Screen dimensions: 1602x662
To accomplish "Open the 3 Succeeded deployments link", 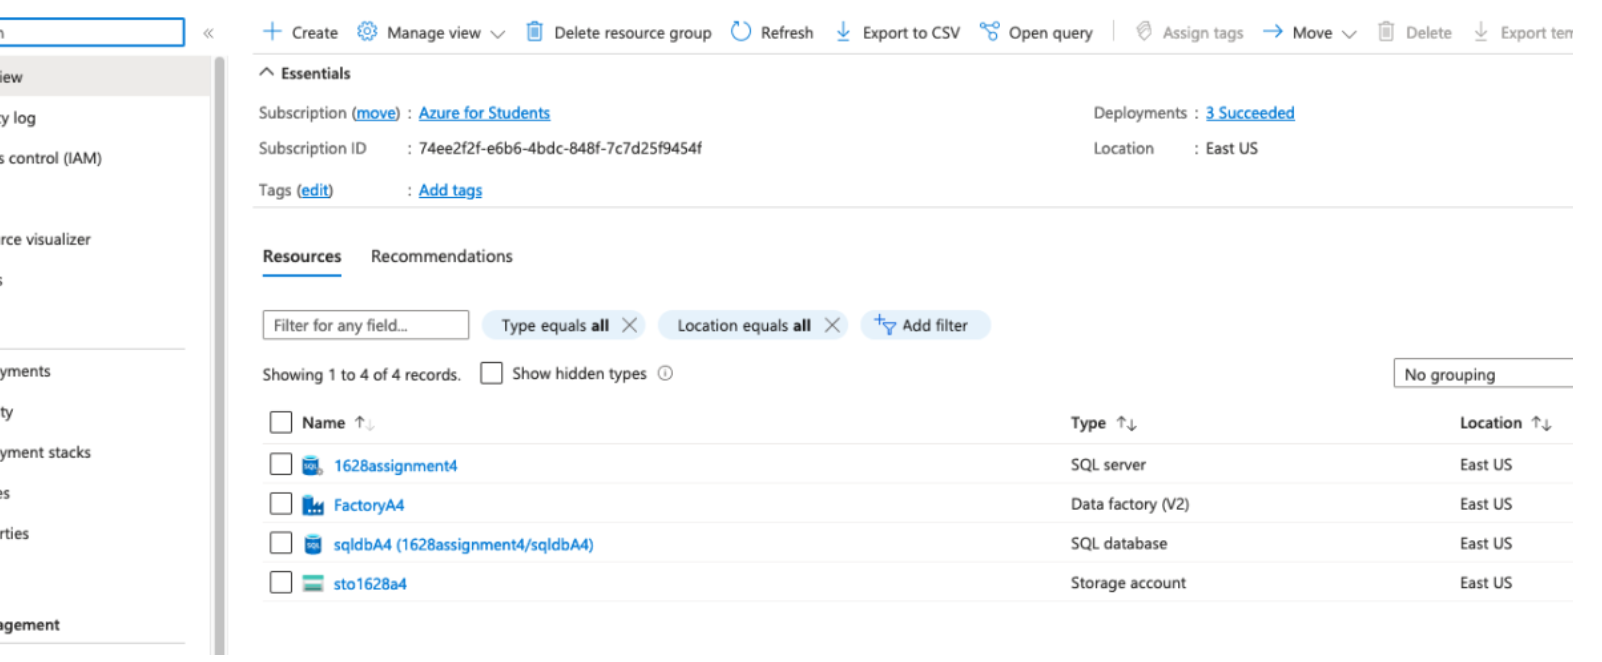I will click(1249, 113).
